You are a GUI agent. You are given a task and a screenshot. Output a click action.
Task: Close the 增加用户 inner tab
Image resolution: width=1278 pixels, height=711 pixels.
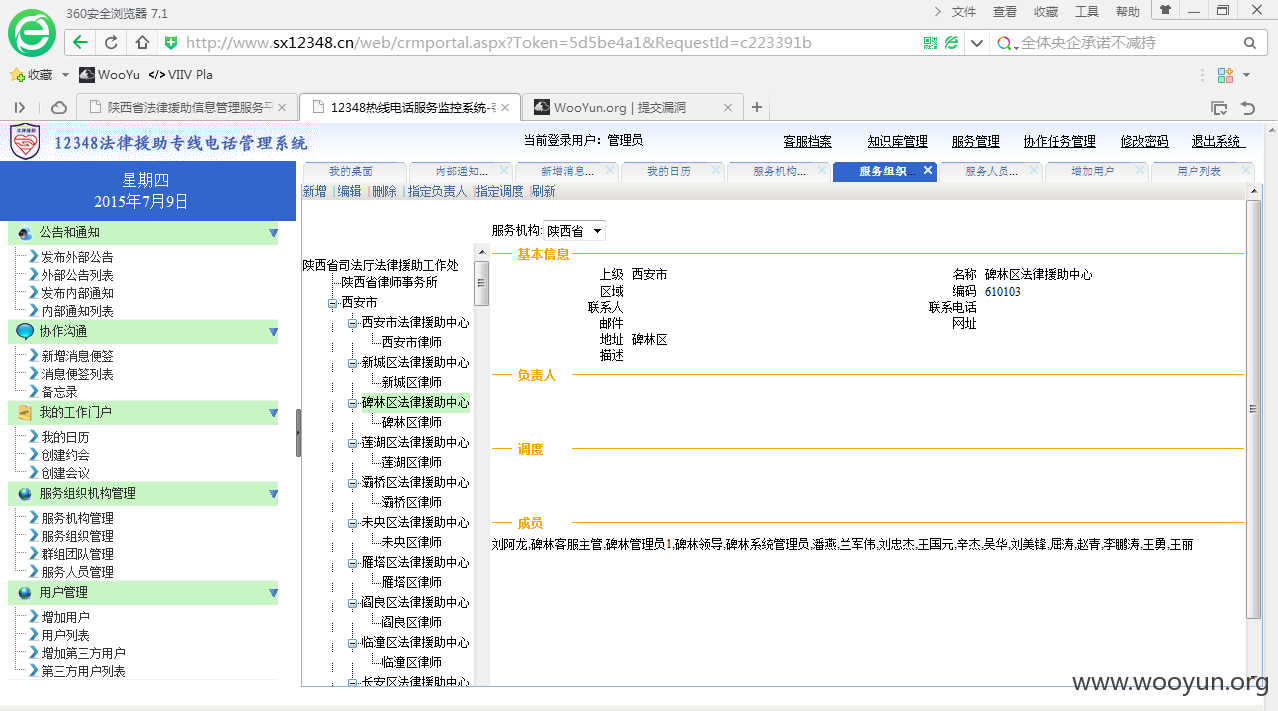coord(1140,171)
